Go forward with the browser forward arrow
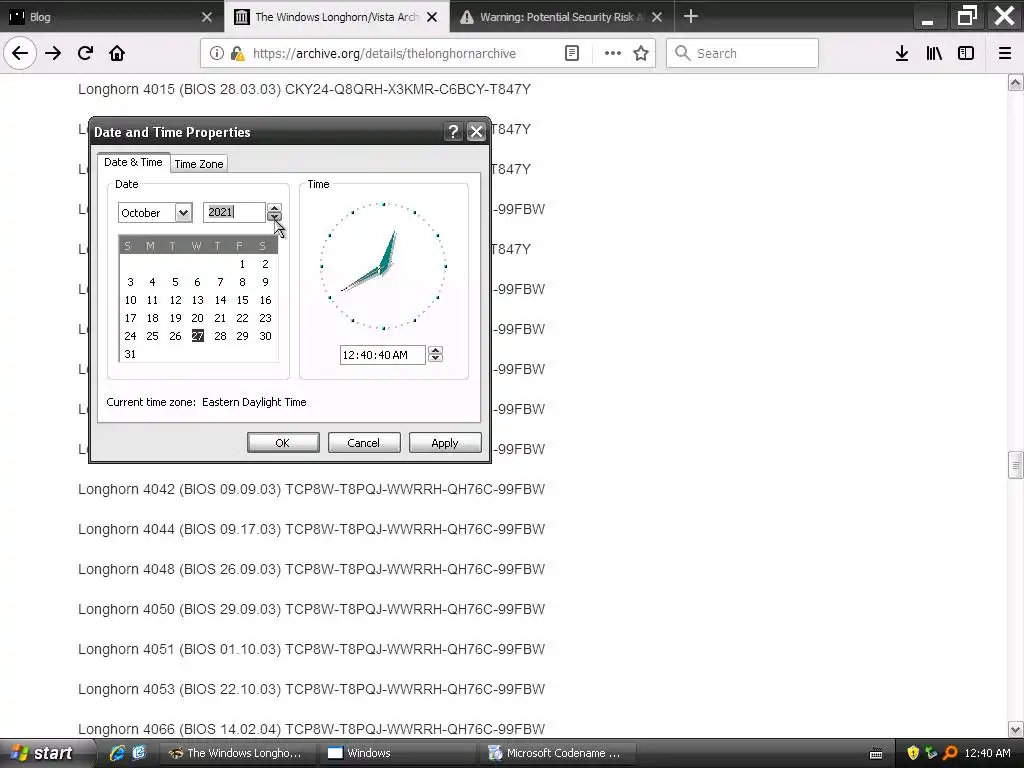The width and height of the screenshot is (1024, 768). click(53, 54)
